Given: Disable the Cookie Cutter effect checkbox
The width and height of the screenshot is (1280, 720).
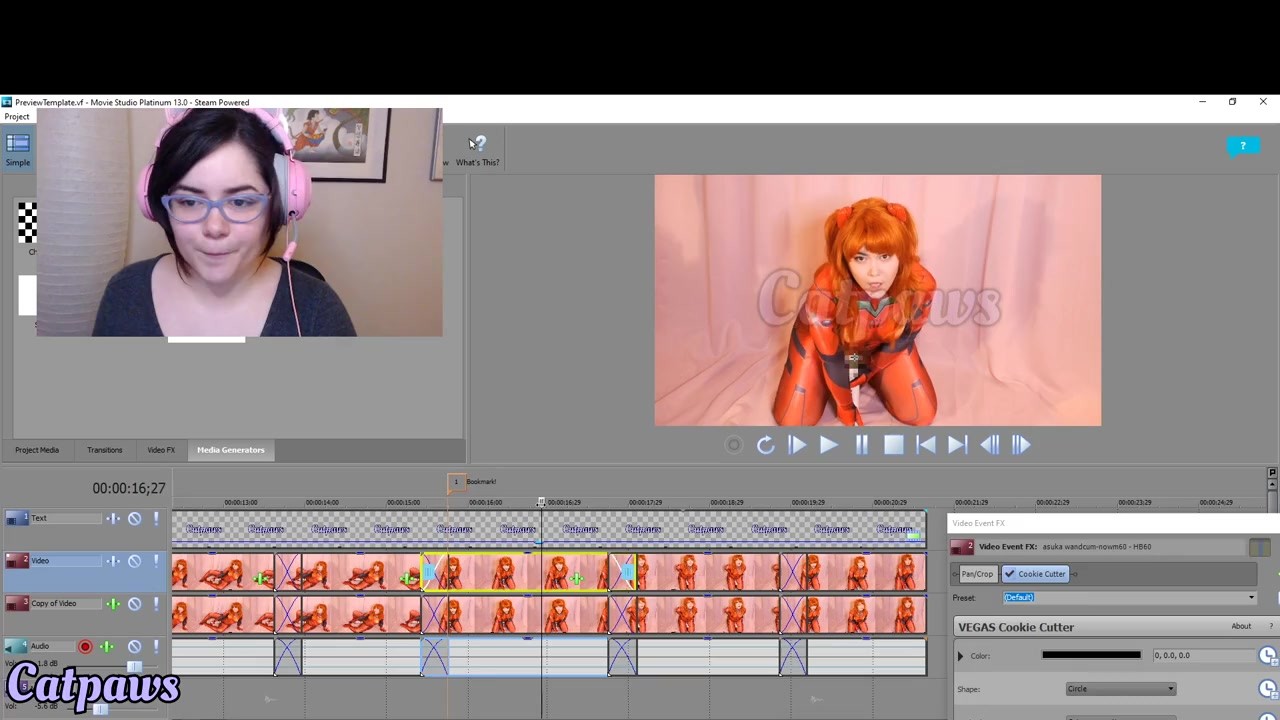Looking at the screenshot, I should (1009, 574).
